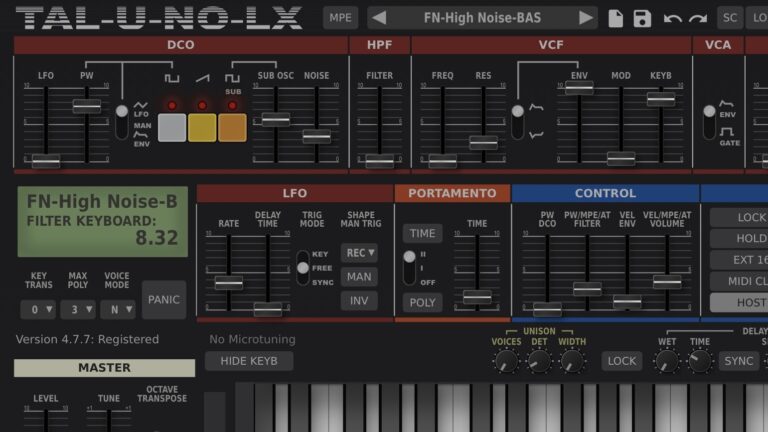Image resolution: width=768 pixels, height=432 pixels.
Task: Load next preset with right arrow
Action: (585, 18)
